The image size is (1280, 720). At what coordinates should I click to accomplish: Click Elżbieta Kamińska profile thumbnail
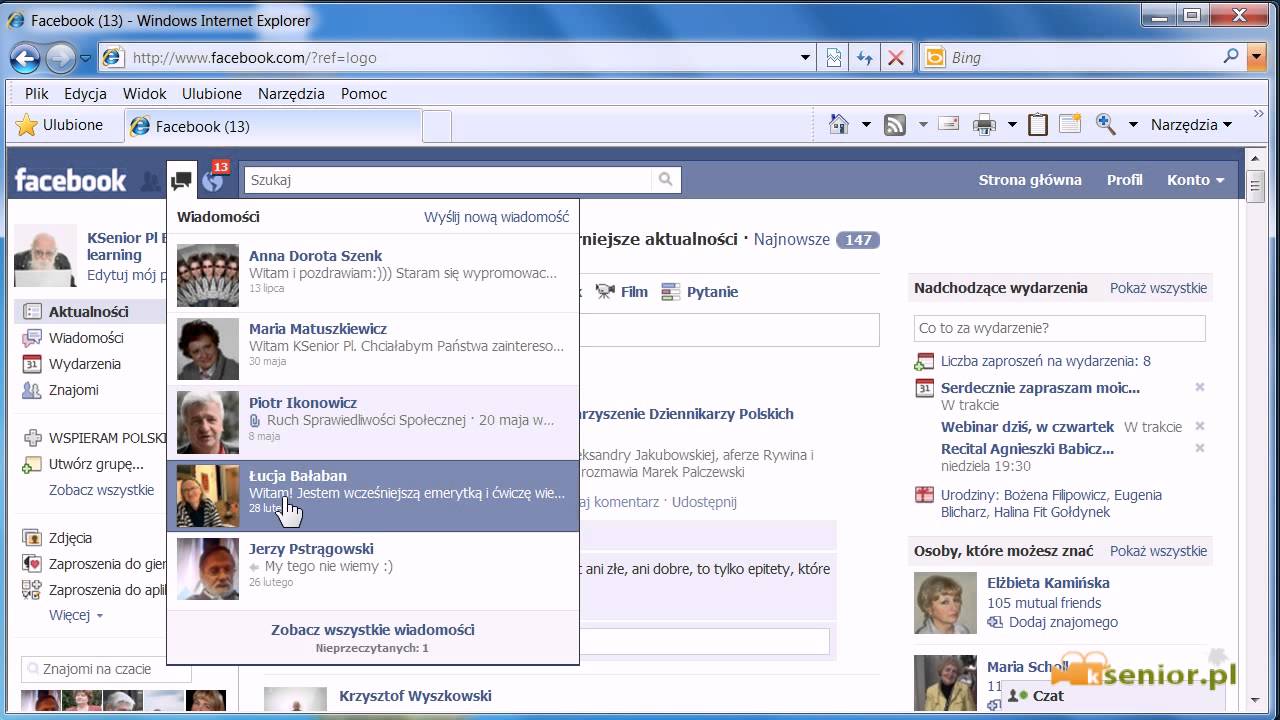click(945, 603)
